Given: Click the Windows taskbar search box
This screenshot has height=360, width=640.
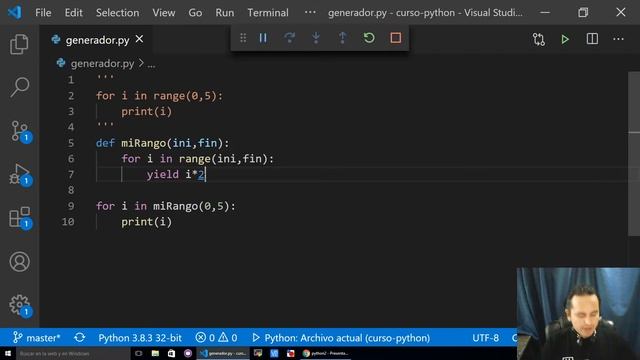Looking at the screenshot, I should click(x=73, y=353).
